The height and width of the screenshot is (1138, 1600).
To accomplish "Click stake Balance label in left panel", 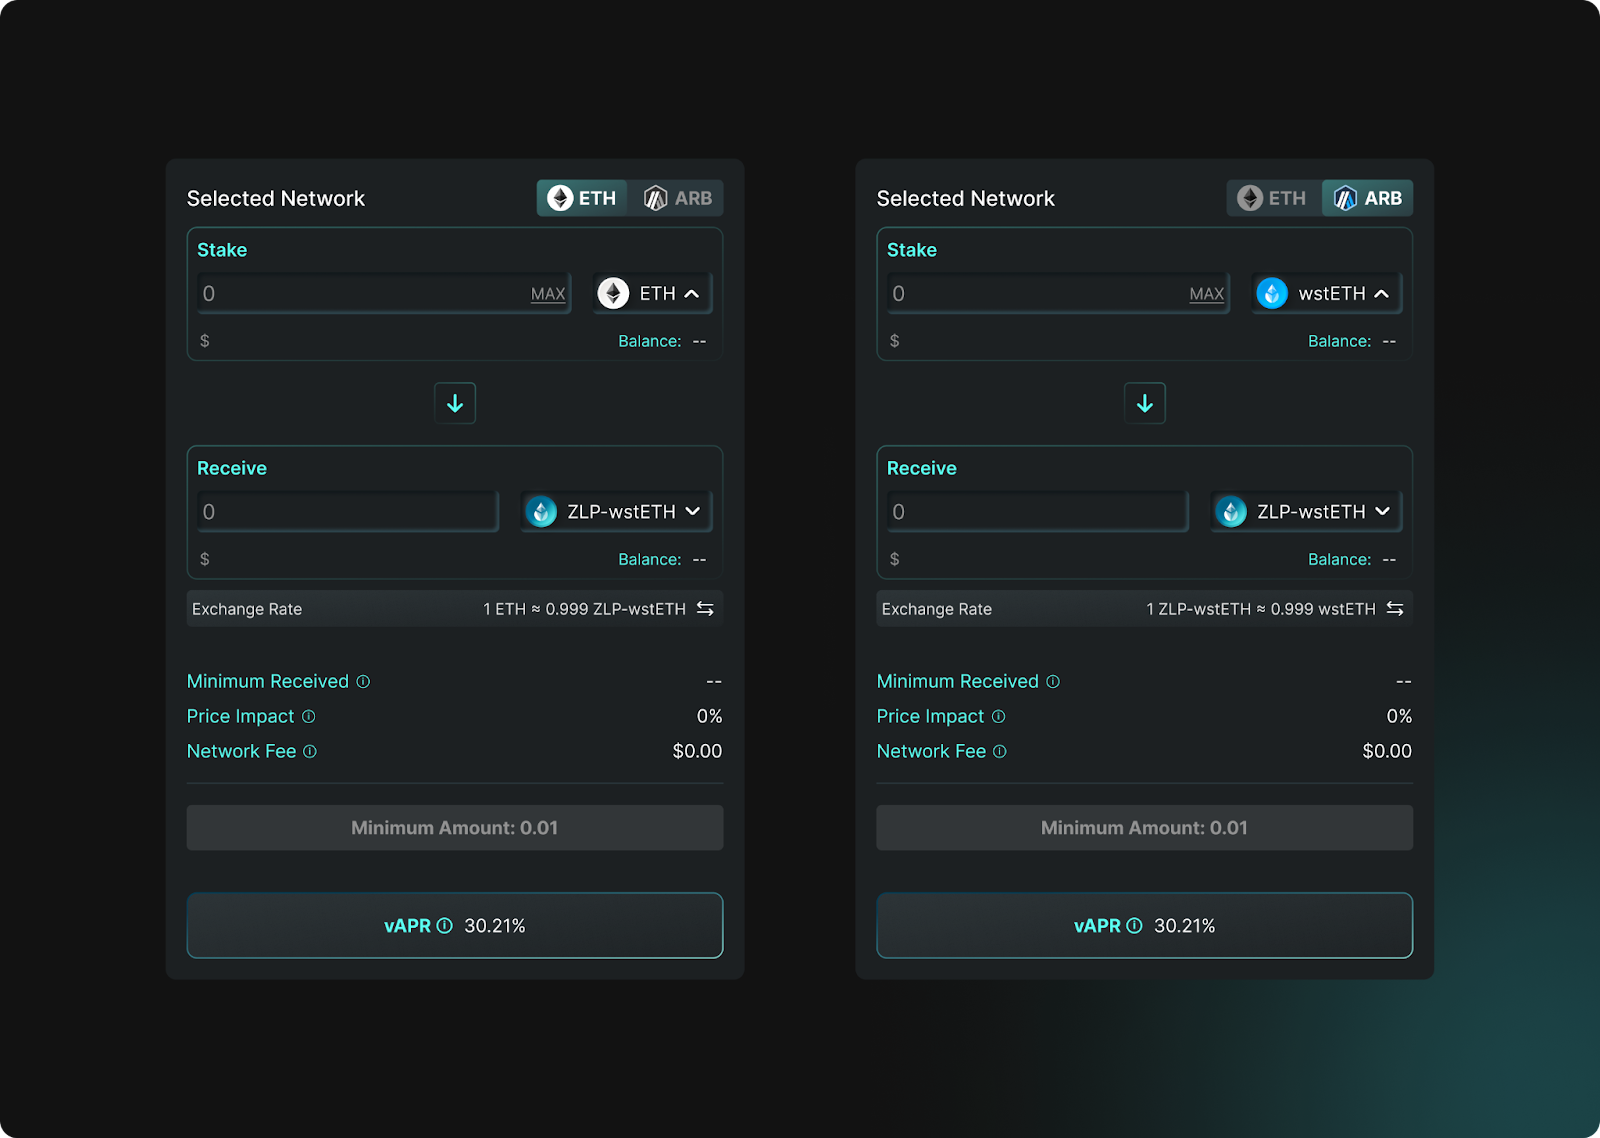I will click(x=650, y=341).
